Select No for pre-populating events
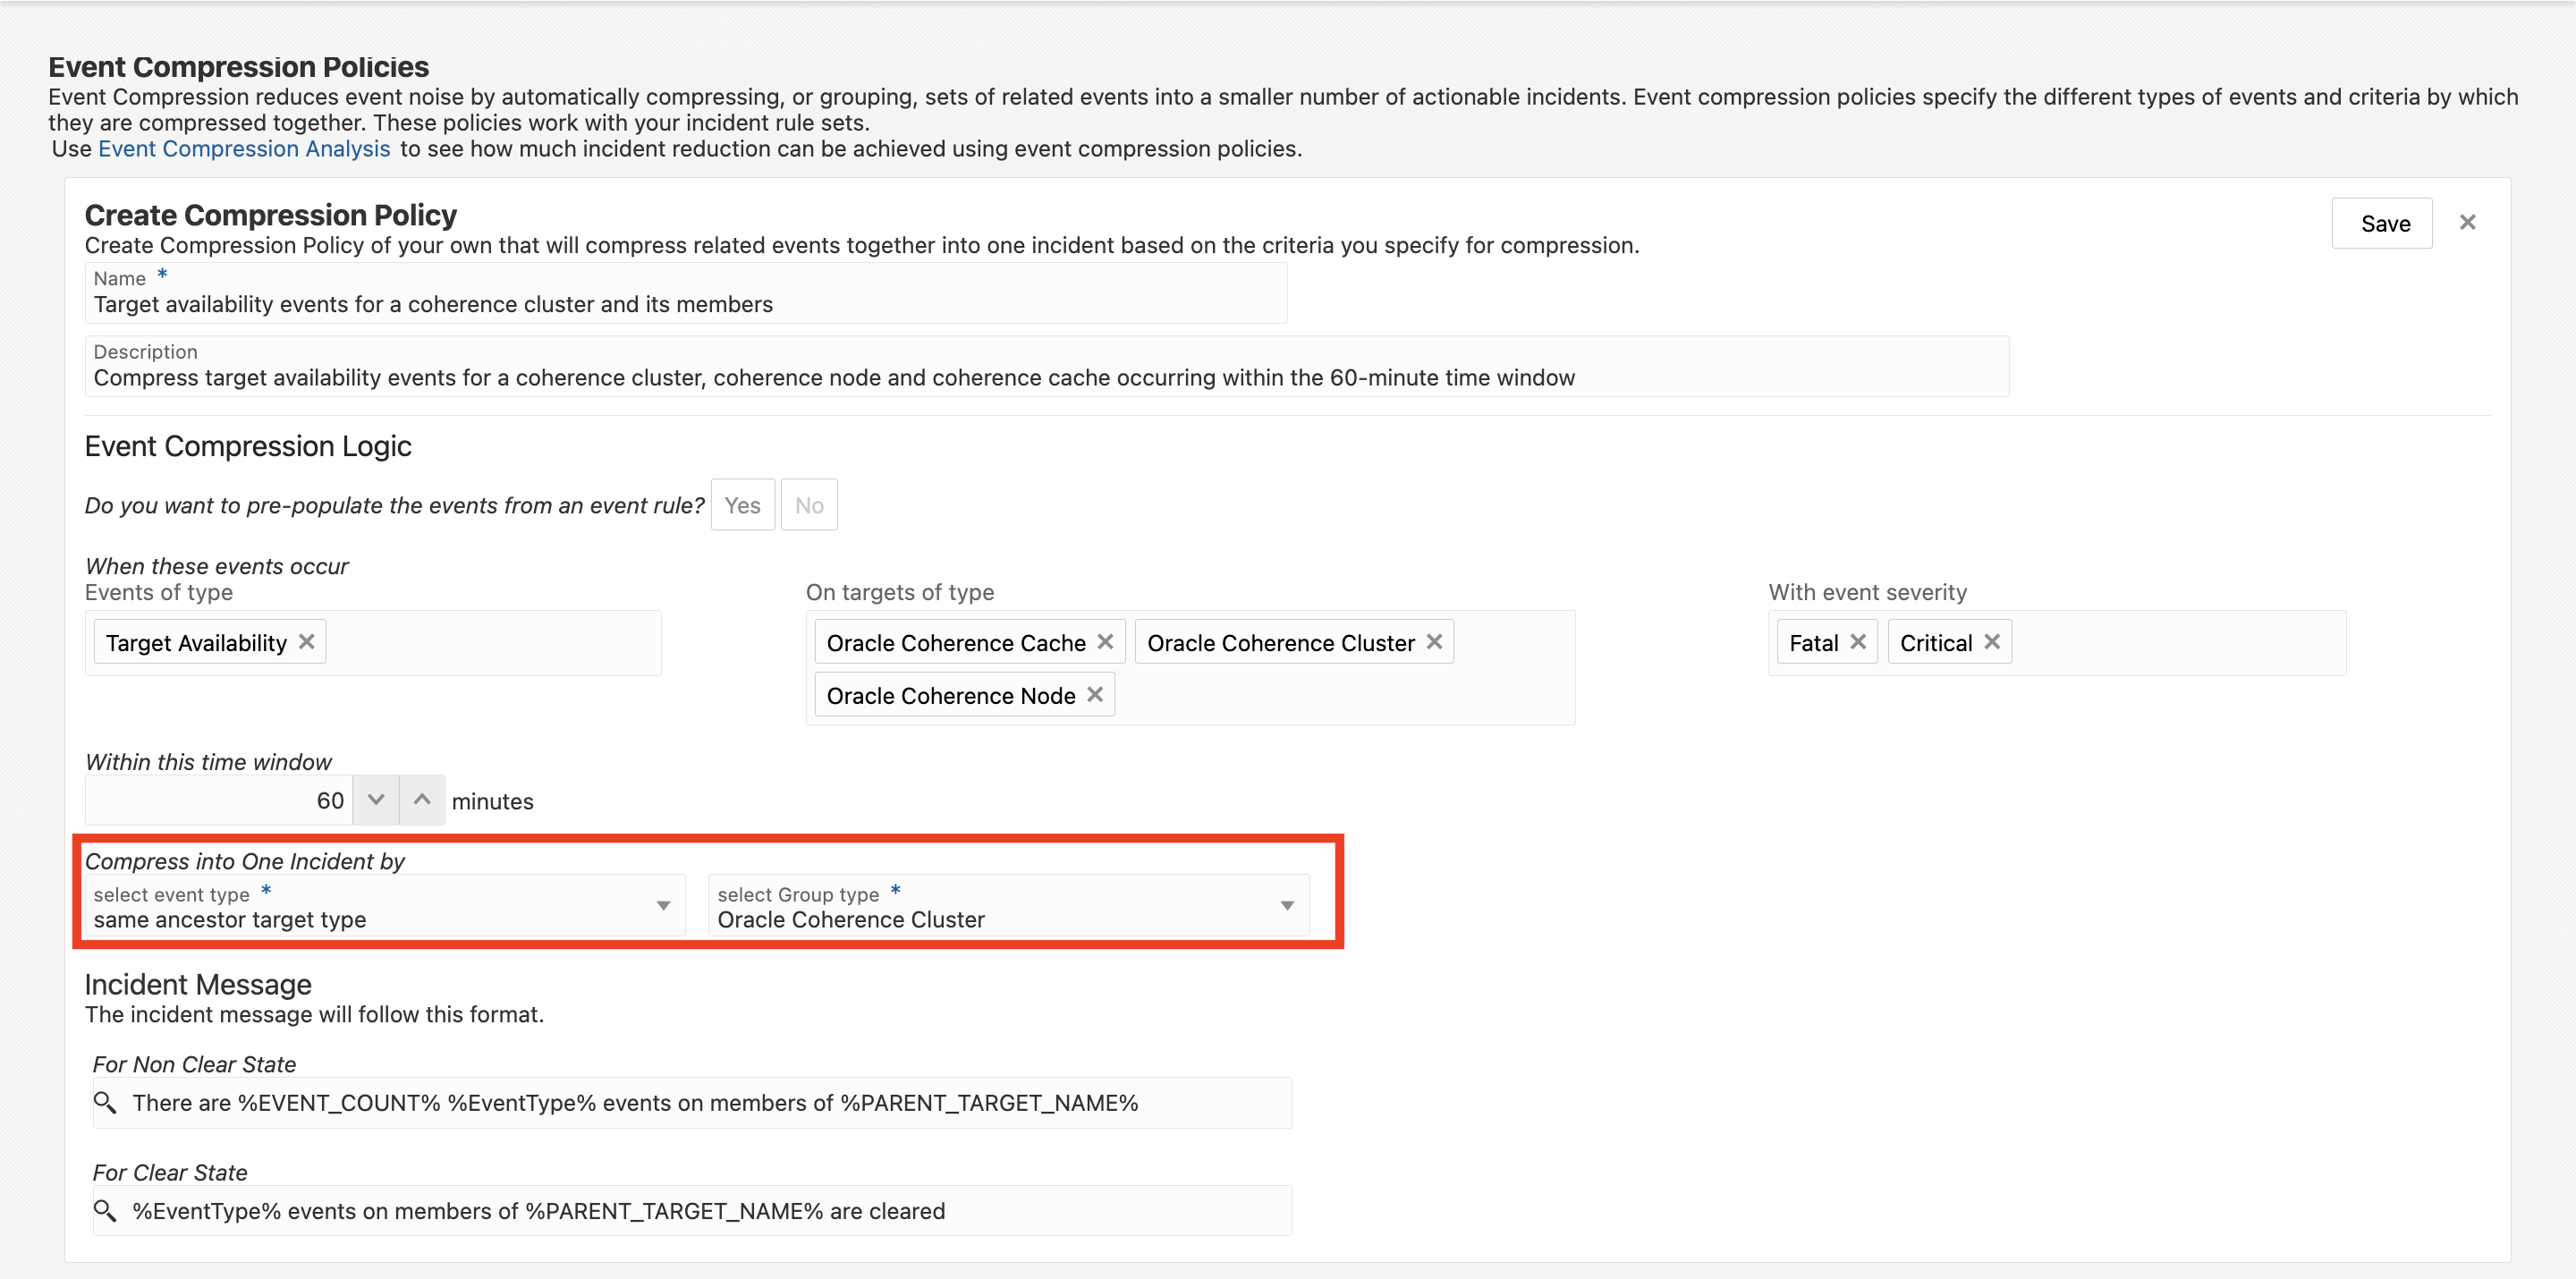Viewport: 2576px width, 1279px height. click(x=809, y=505)
